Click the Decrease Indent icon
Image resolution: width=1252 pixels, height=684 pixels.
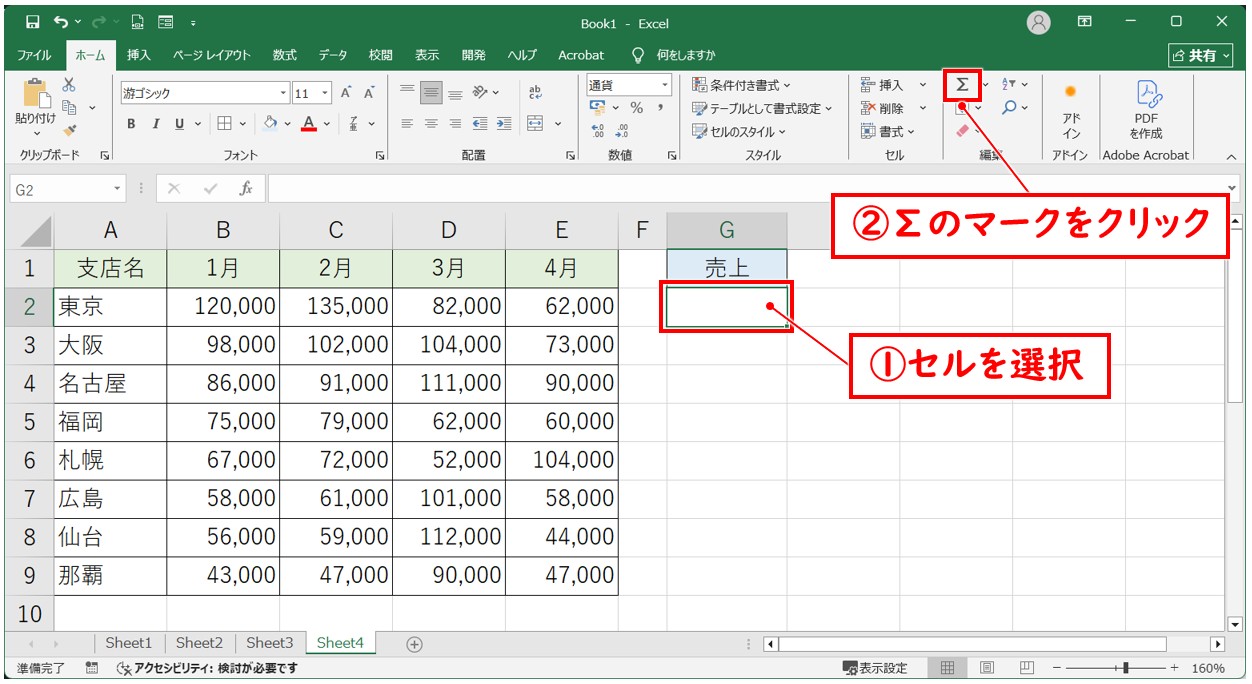click(x=480, y=124)
